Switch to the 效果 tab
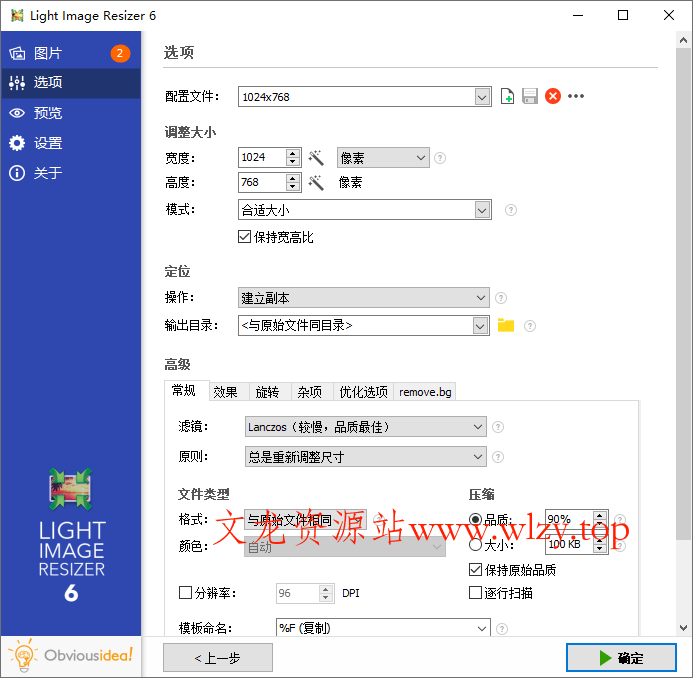 [x=228, y=392]
